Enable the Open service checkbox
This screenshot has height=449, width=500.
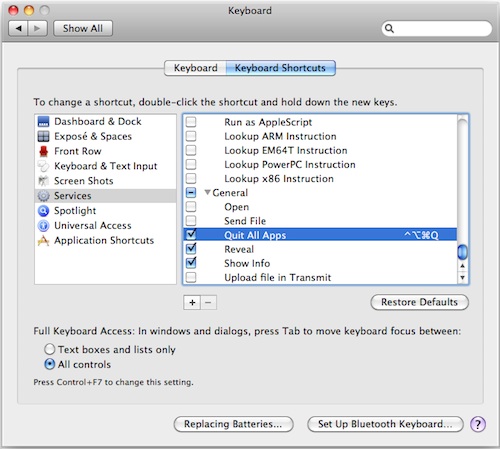click(191, 207)
